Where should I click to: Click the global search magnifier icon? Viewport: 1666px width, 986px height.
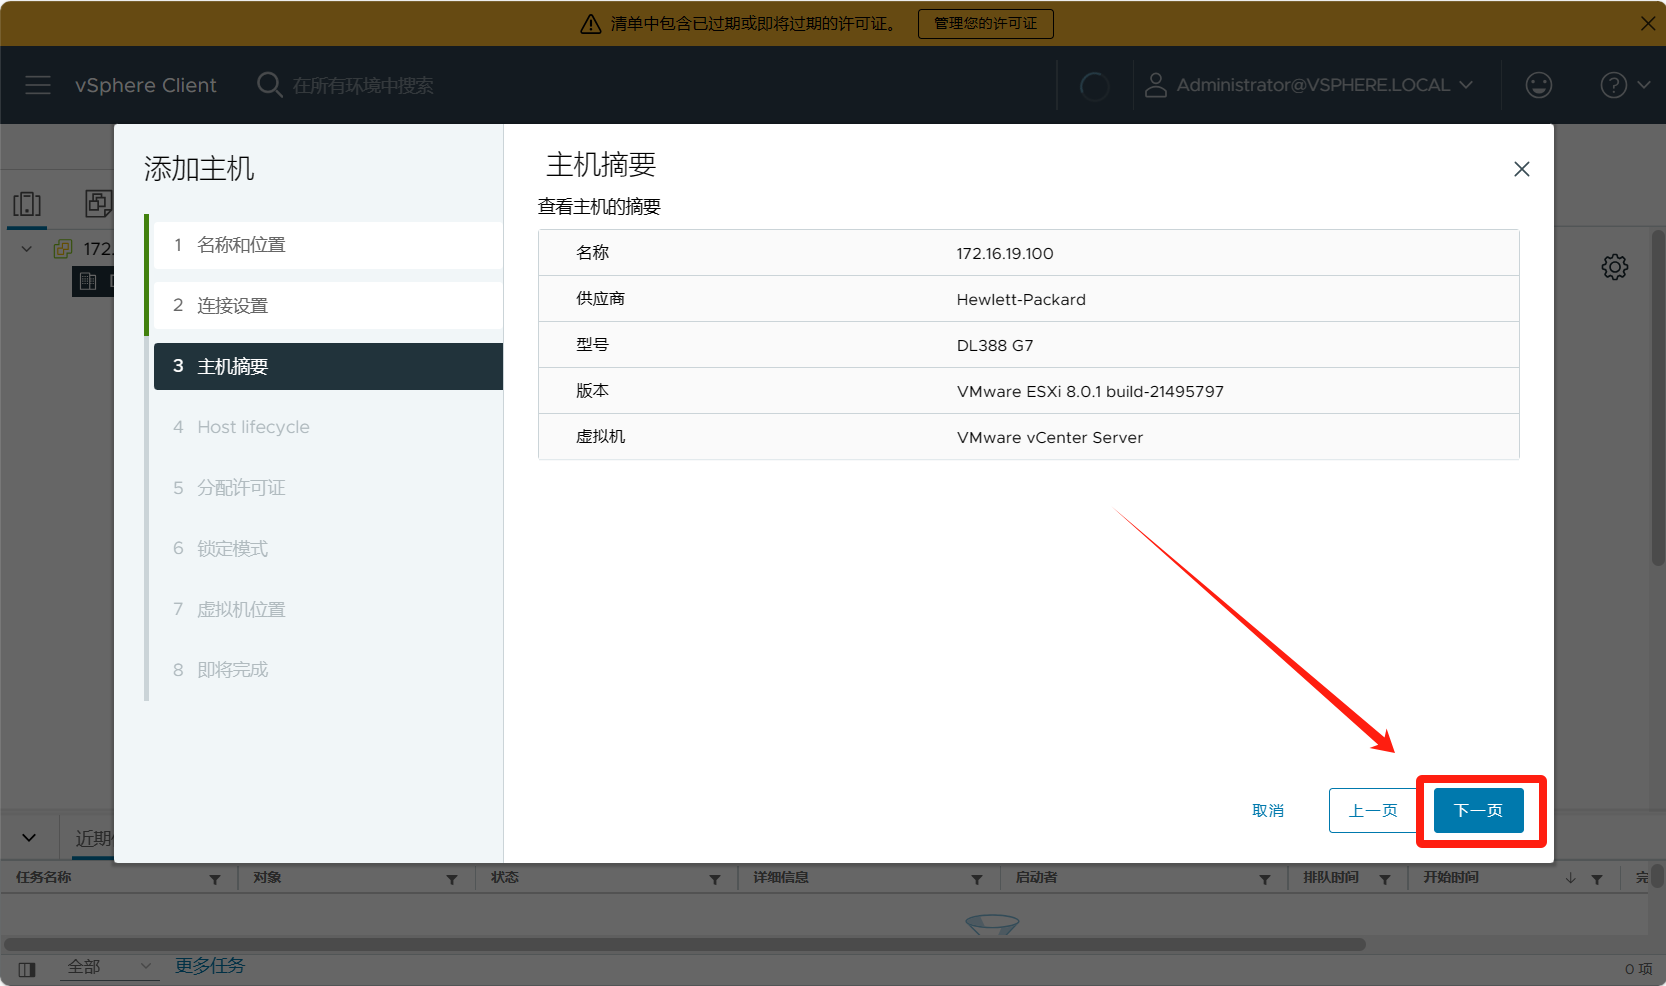click(269, 85)
